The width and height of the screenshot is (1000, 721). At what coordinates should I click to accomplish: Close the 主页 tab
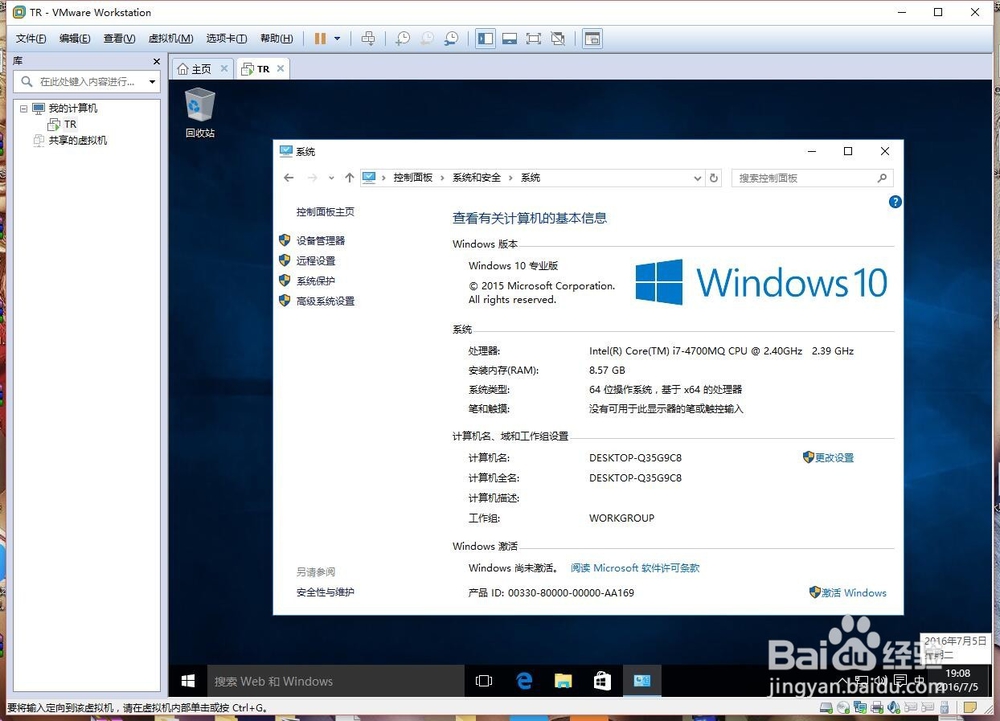point(224,68)
